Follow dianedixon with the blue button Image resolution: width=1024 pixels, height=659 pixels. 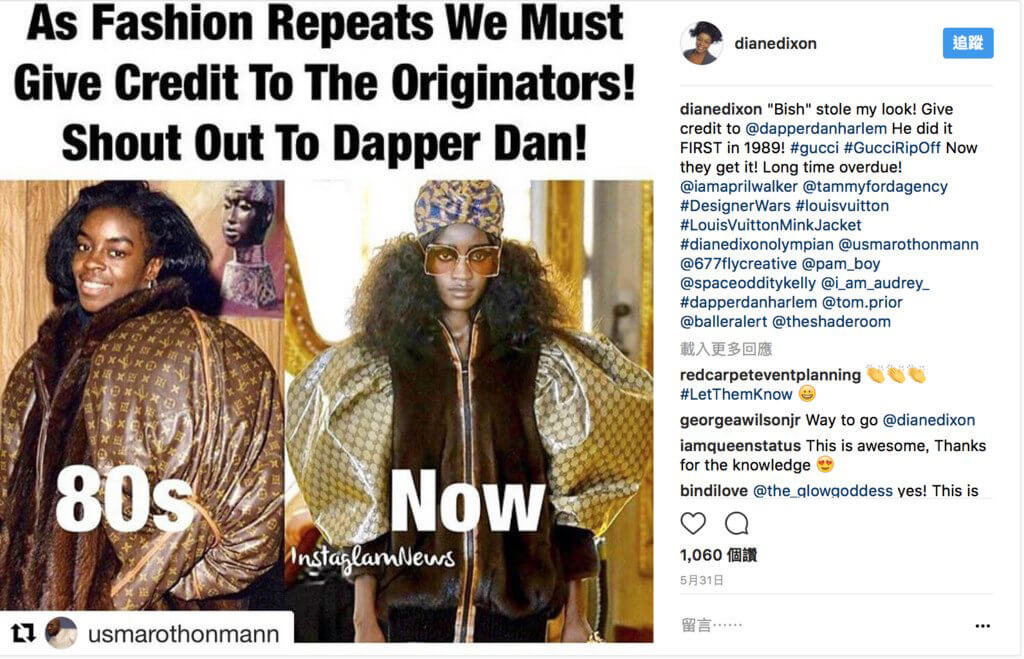(968, 43)
